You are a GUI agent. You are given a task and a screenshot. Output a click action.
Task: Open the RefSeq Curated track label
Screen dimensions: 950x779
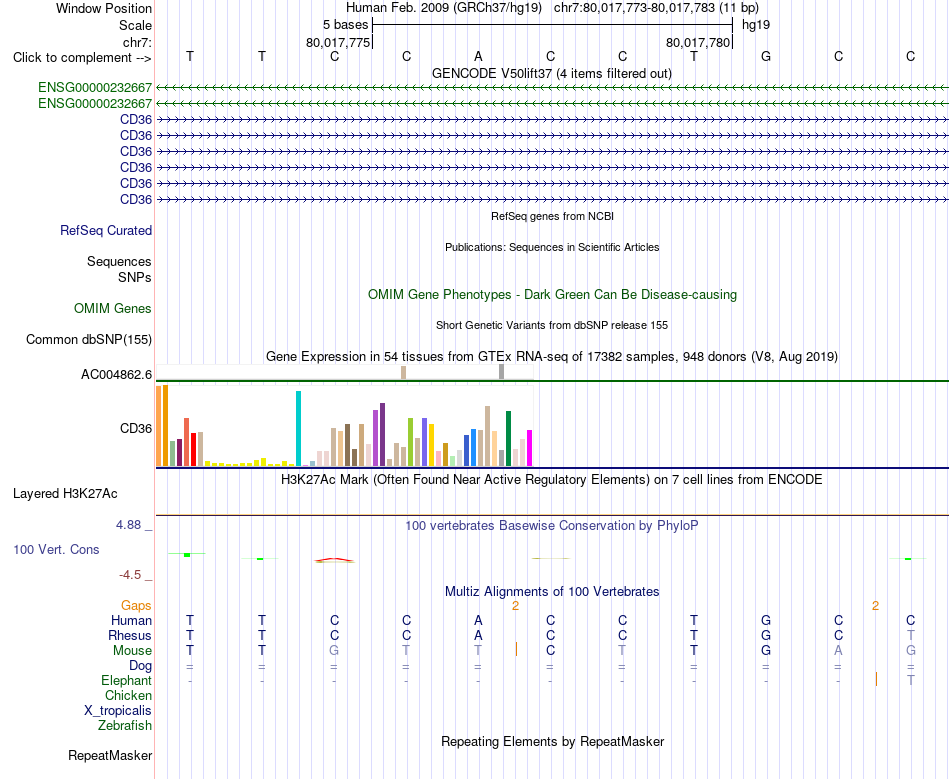tap(106, 230)
